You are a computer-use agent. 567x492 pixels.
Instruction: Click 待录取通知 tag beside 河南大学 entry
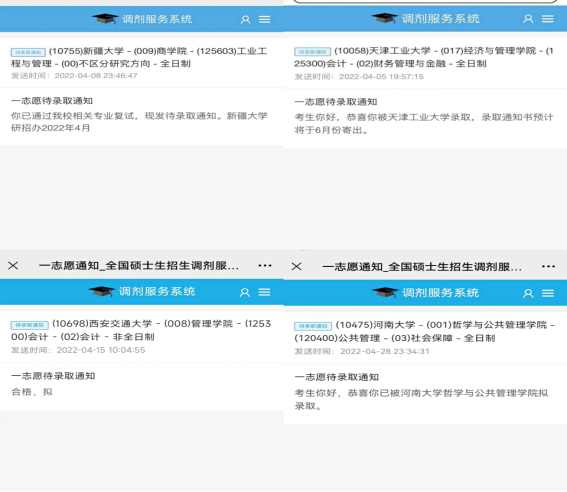(x=313, y=326)
